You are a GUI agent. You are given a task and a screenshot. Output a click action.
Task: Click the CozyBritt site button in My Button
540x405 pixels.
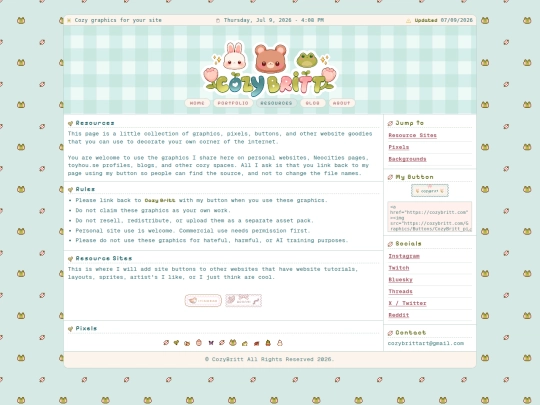(430, 190)
